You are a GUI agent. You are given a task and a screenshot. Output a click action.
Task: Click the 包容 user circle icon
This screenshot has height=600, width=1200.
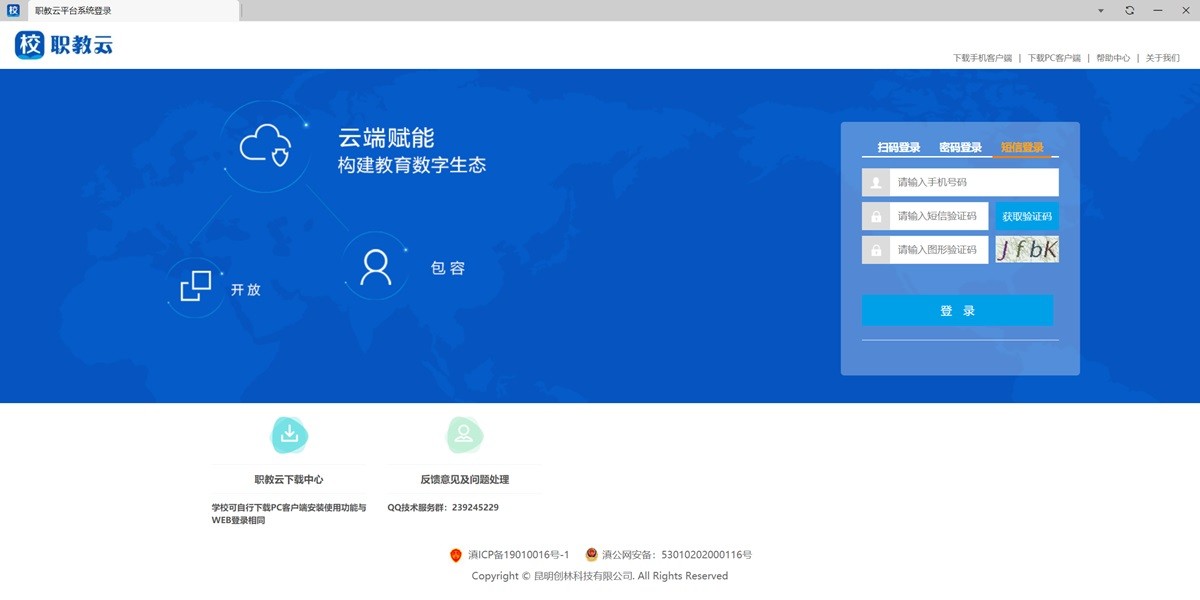point(376,267)
